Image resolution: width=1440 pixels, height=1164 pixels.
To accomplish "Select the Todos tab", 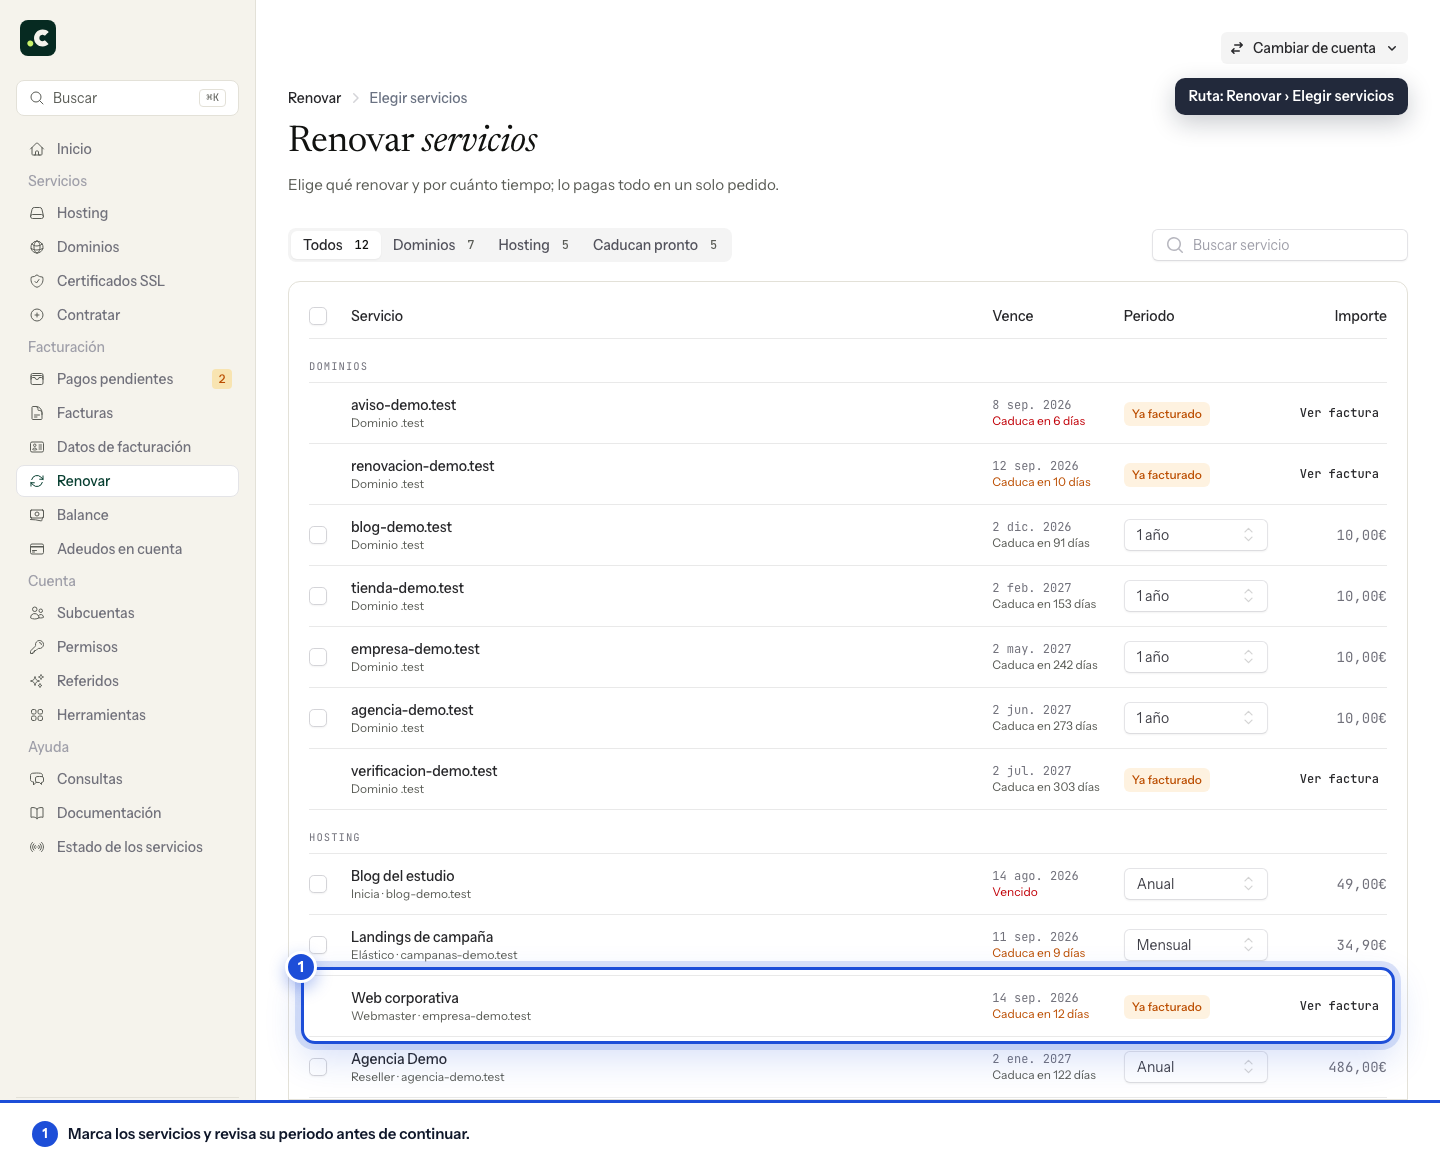I will pyautogui.click(x=336, y=245).
